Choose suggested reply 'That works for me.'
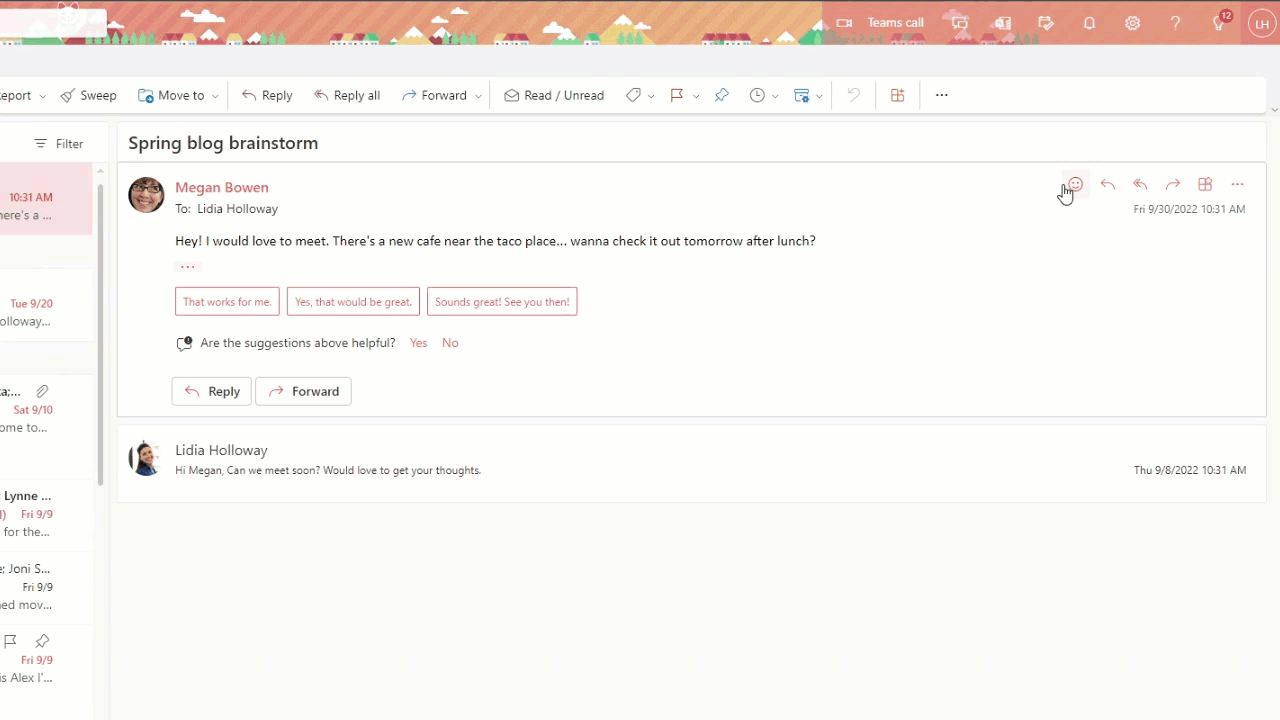The width and height of the screenshot is (1280, 720). pos(227,302)
